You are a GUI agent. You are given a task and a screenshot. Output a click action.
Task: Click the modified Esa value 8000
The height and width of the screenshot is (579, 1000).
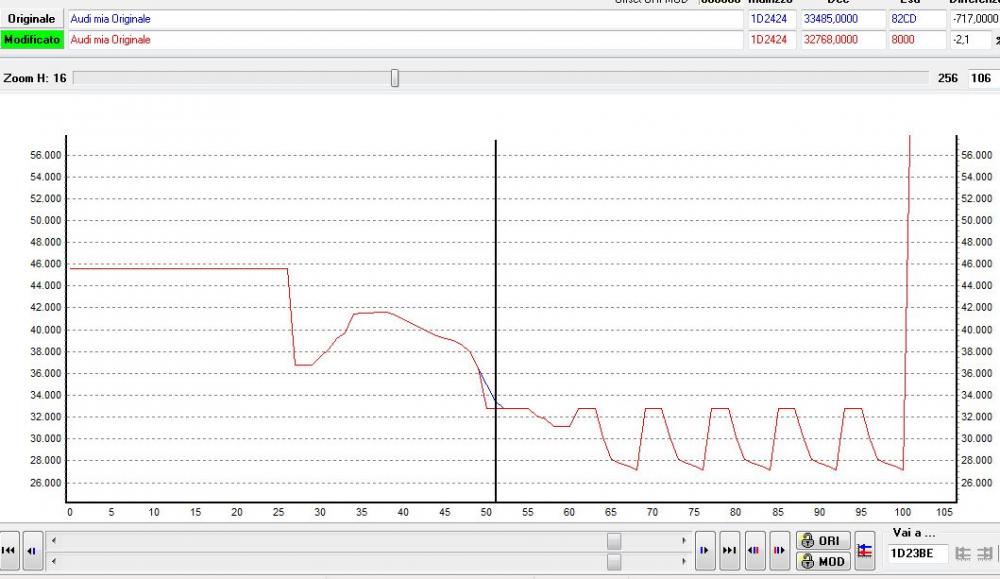coord(915,40)
